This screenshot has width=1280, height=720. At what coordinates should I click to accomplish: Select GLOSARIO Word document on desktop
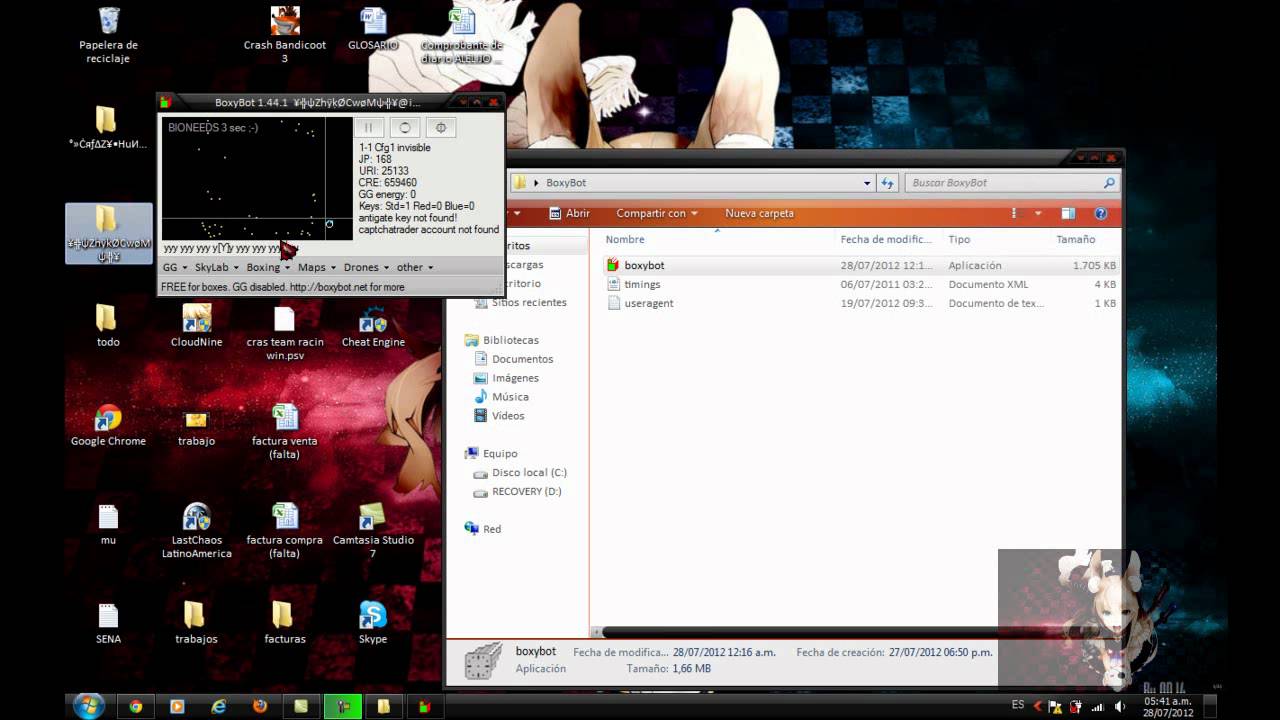[373, 29]
